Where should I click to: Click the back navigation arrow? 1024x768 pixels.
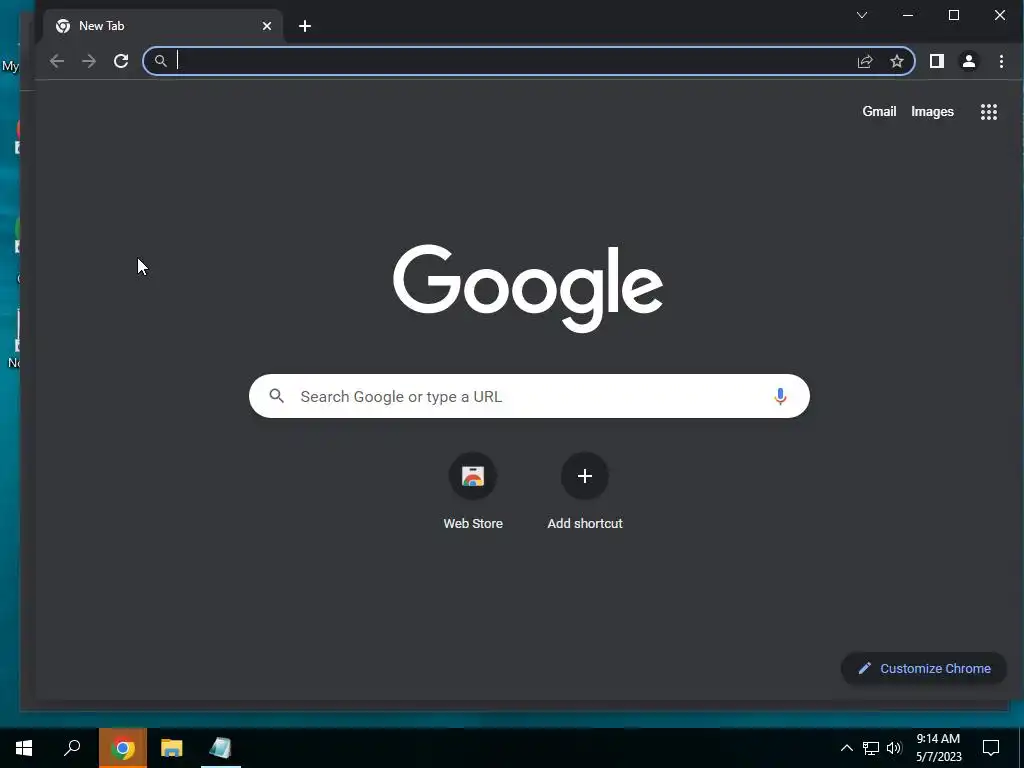pos(57,61)
